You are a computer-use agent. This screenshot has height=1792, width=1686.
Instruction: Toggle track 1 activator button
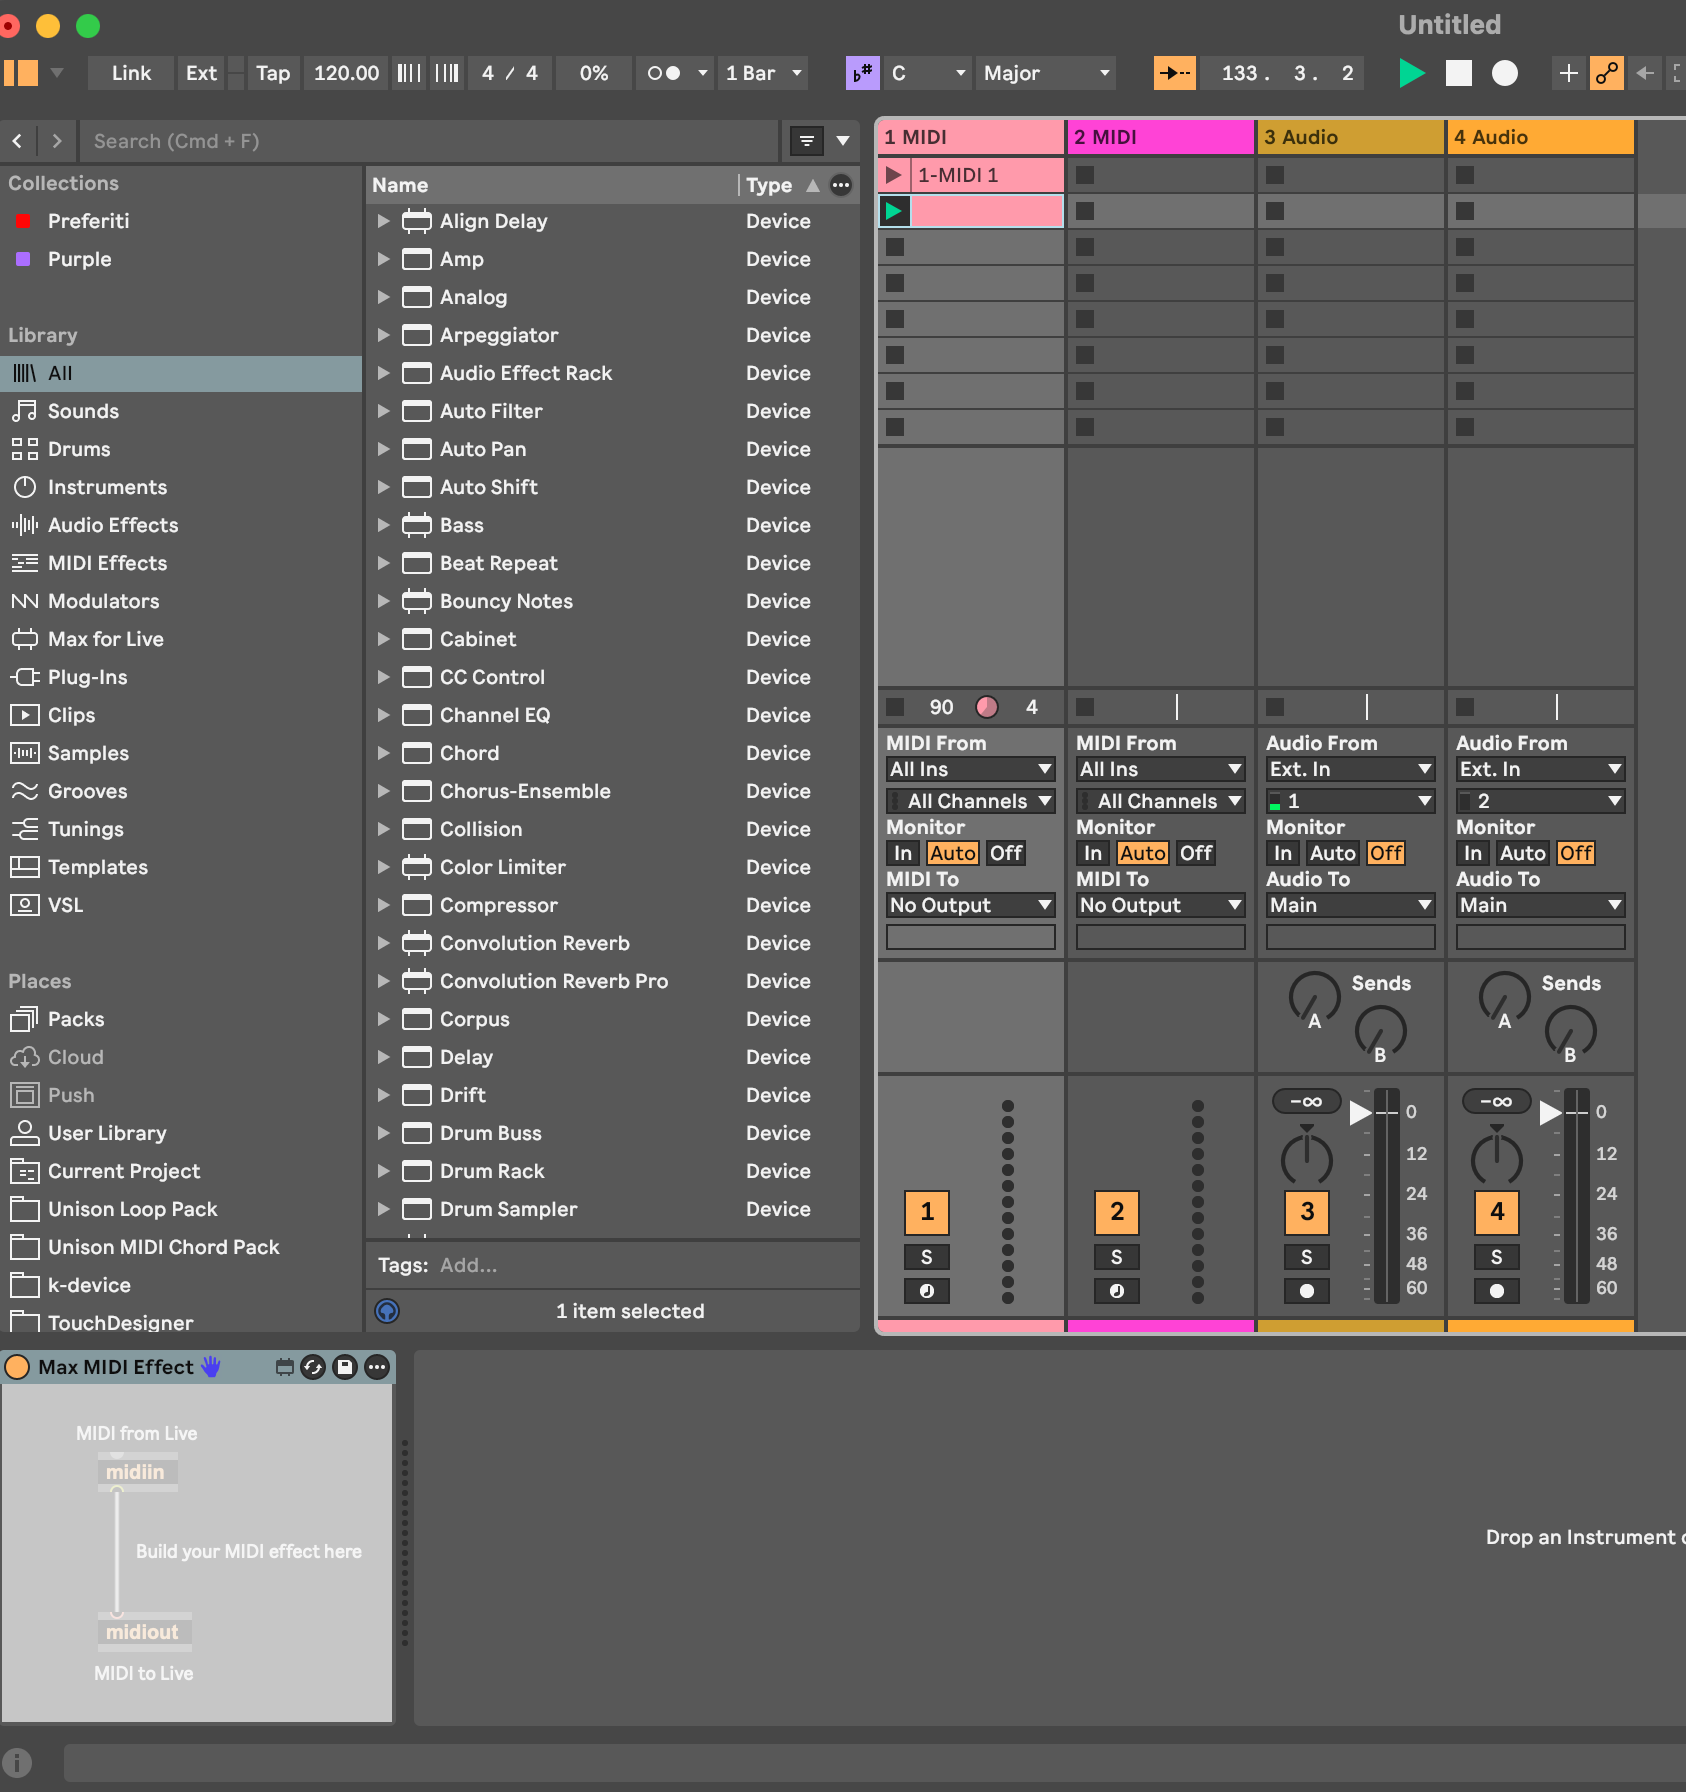pos(926,1212)
